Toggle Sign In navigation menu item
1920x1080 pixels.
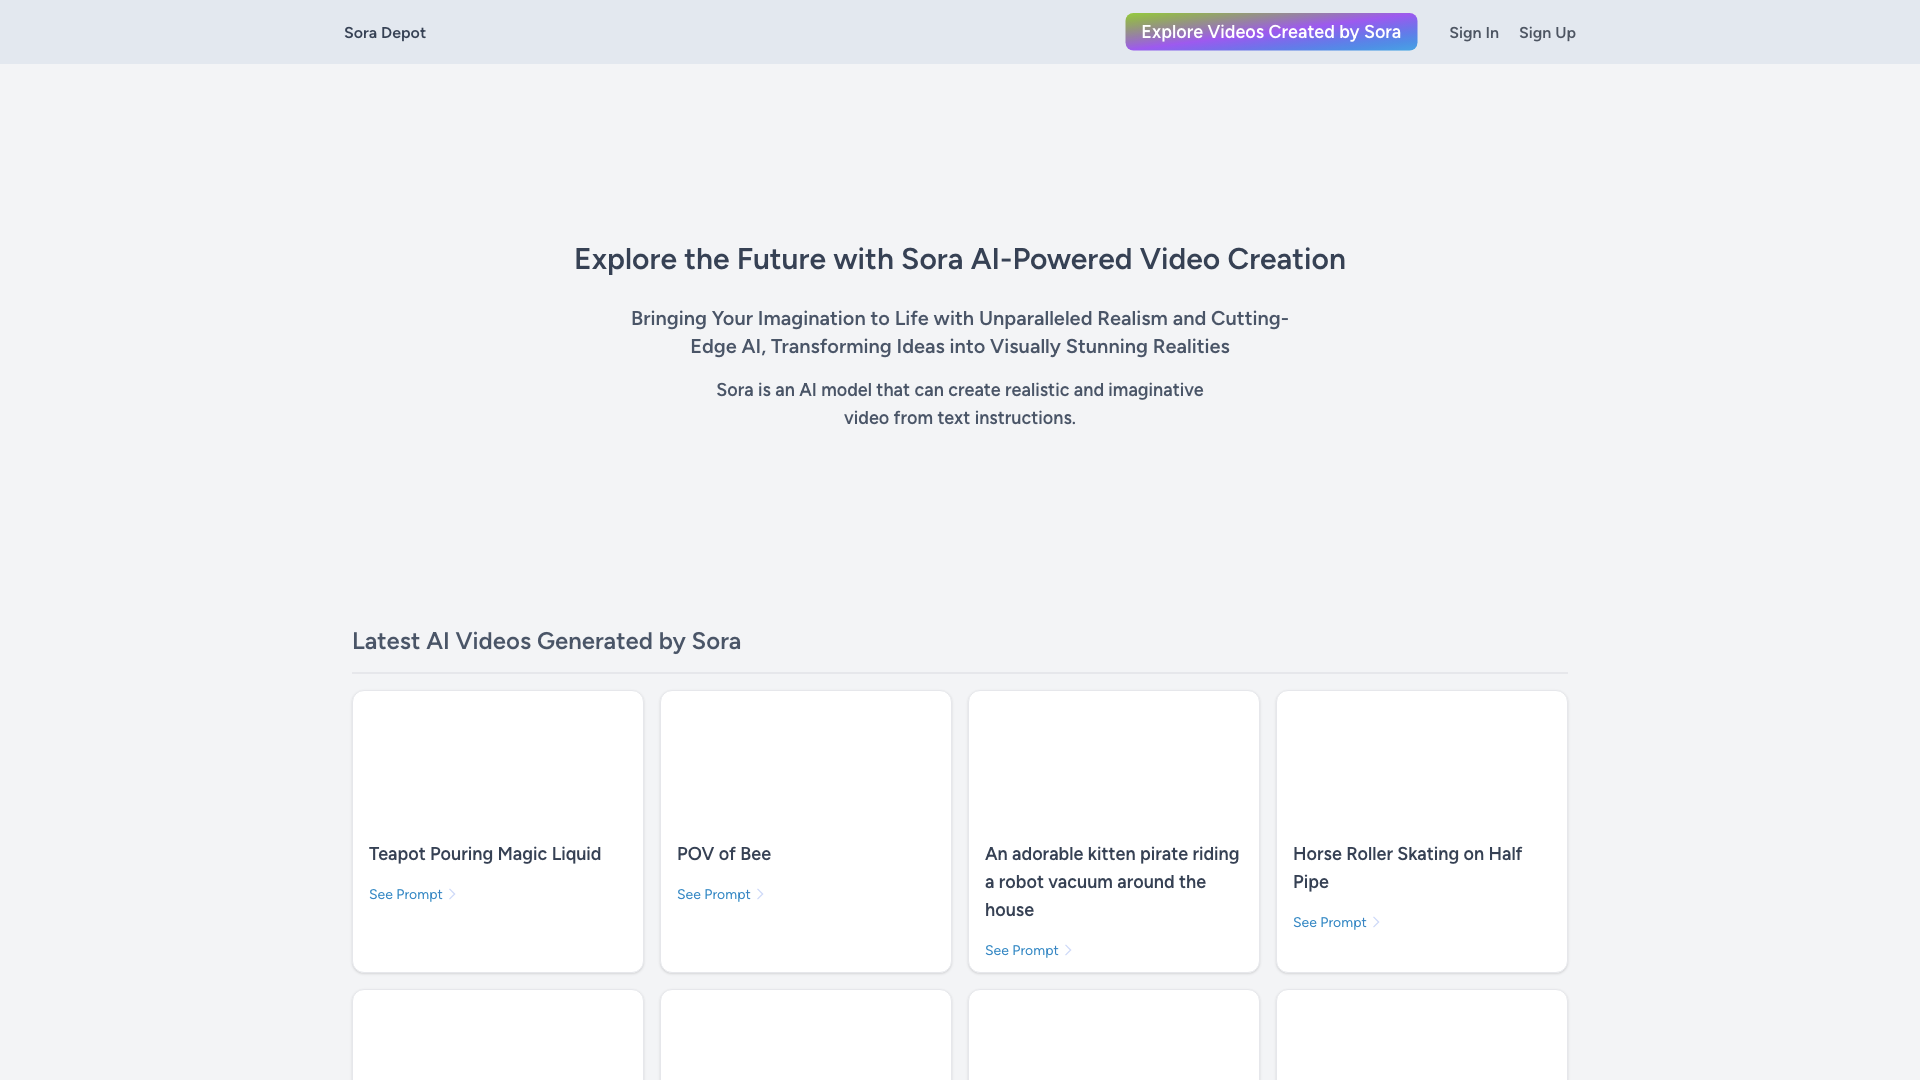pyautogui.click(x=1474, y=32)
